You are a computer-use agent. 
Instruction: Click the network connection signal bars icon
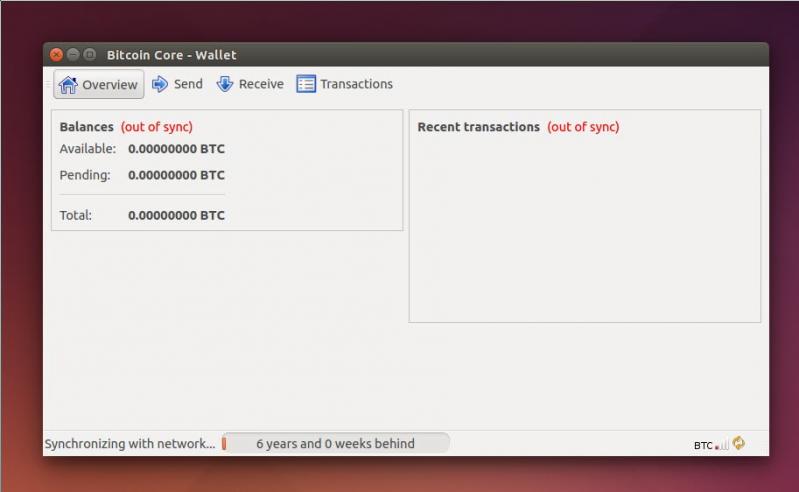(722, 444)
